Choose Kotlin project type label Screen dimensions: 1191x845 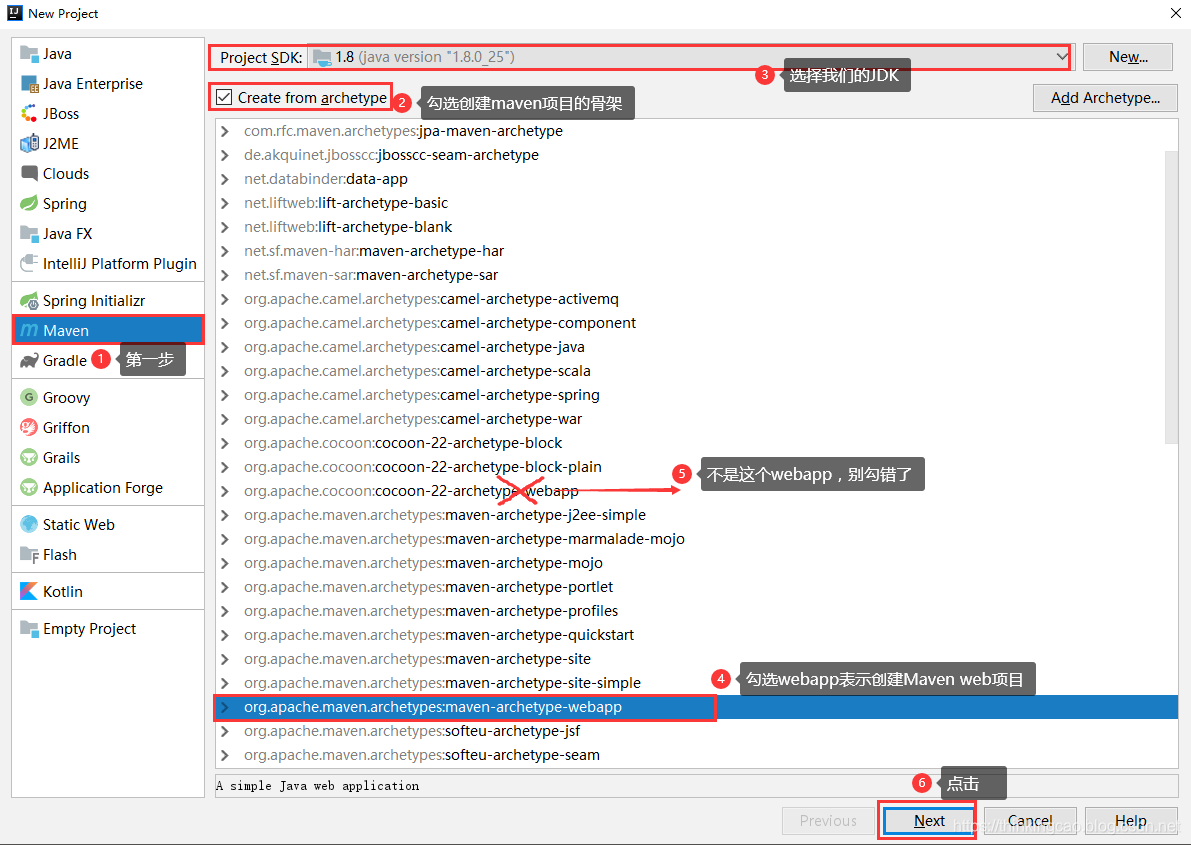[x=62, y=591]
